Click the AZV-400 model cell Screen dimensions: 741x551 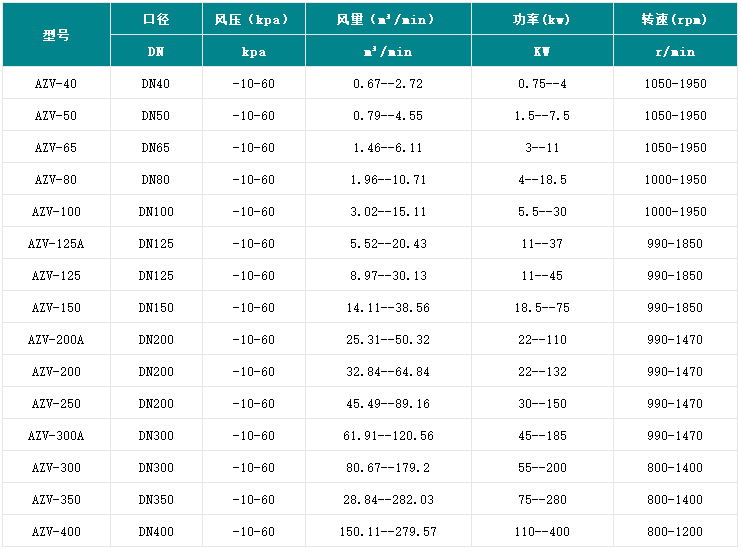coord(56,532)
